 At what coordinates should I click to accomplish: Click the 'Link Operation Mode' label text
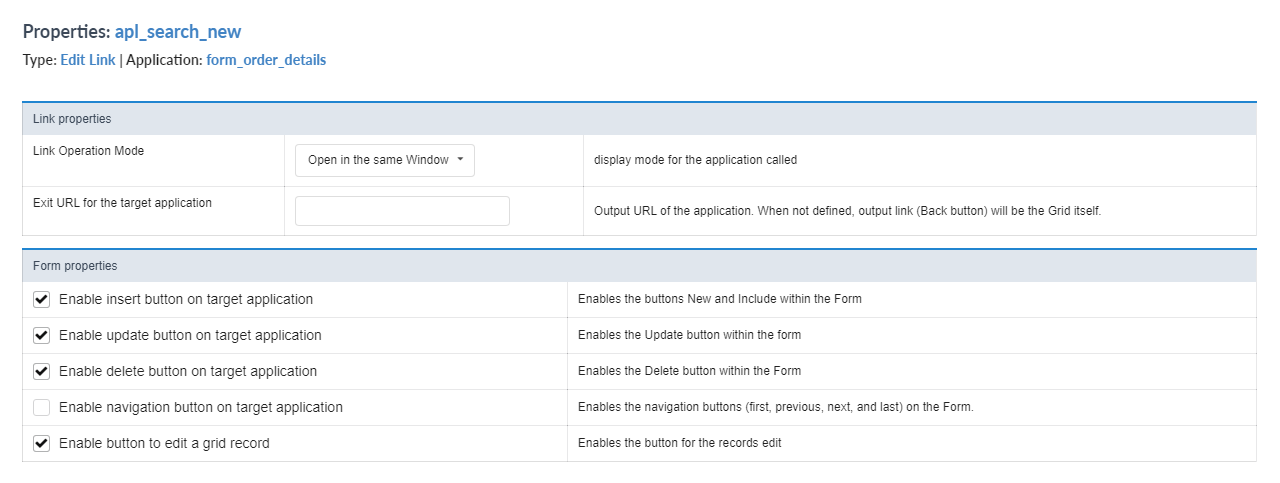89,151
